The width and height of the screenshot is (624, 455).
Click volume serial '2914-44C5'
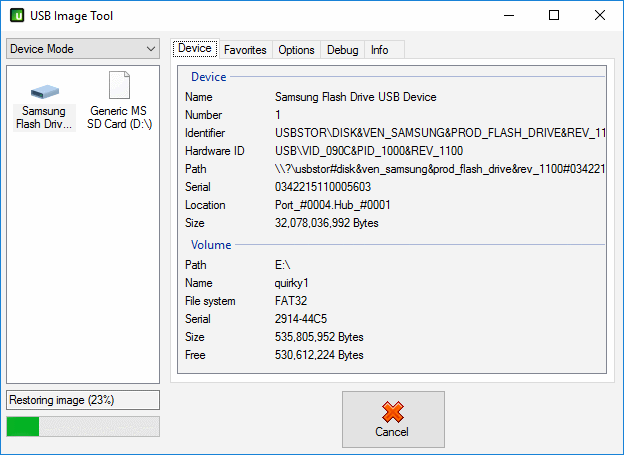point(301,318)
